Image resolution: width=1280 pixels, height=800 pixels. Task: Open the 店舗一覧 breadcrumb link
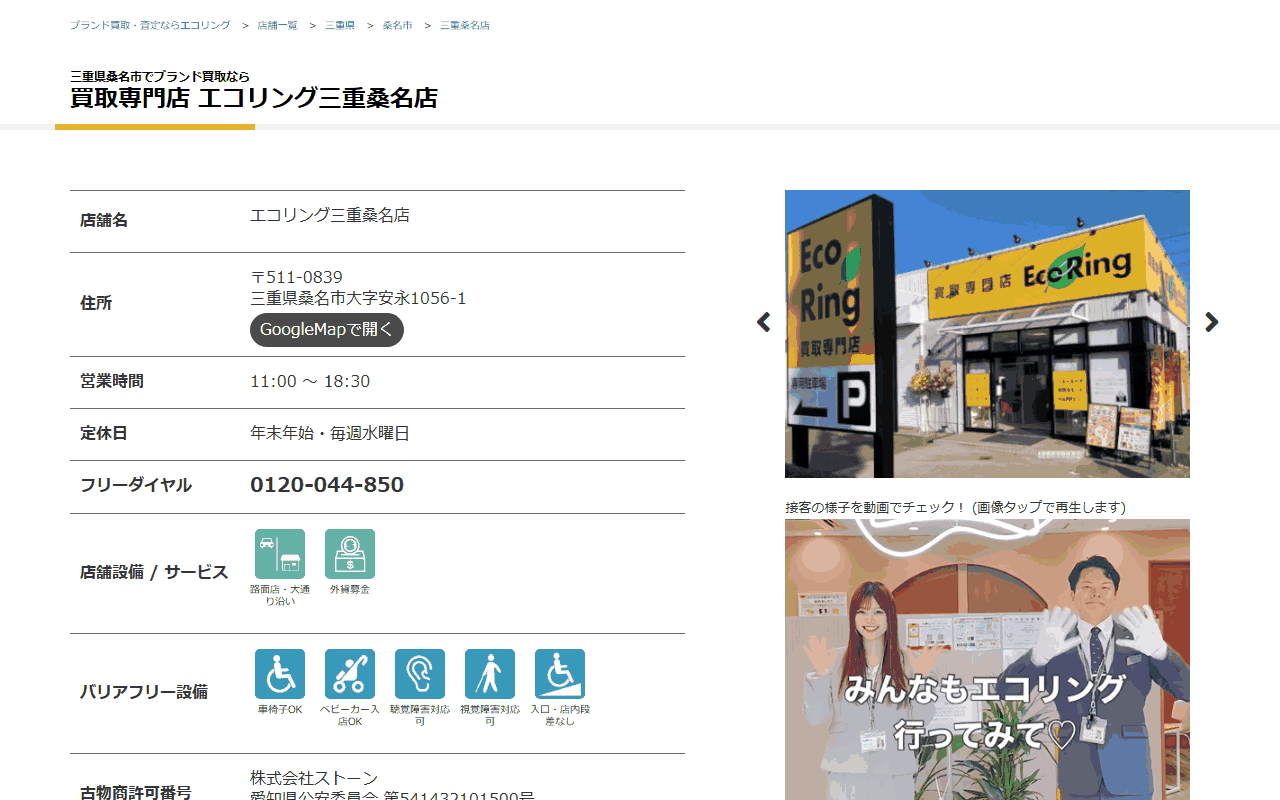click(x=277, y=25)
